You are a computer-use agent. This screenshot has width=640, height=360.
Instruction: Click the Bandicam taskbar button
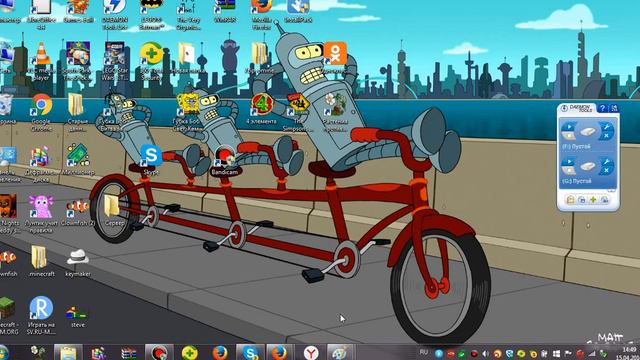[159, 352]
